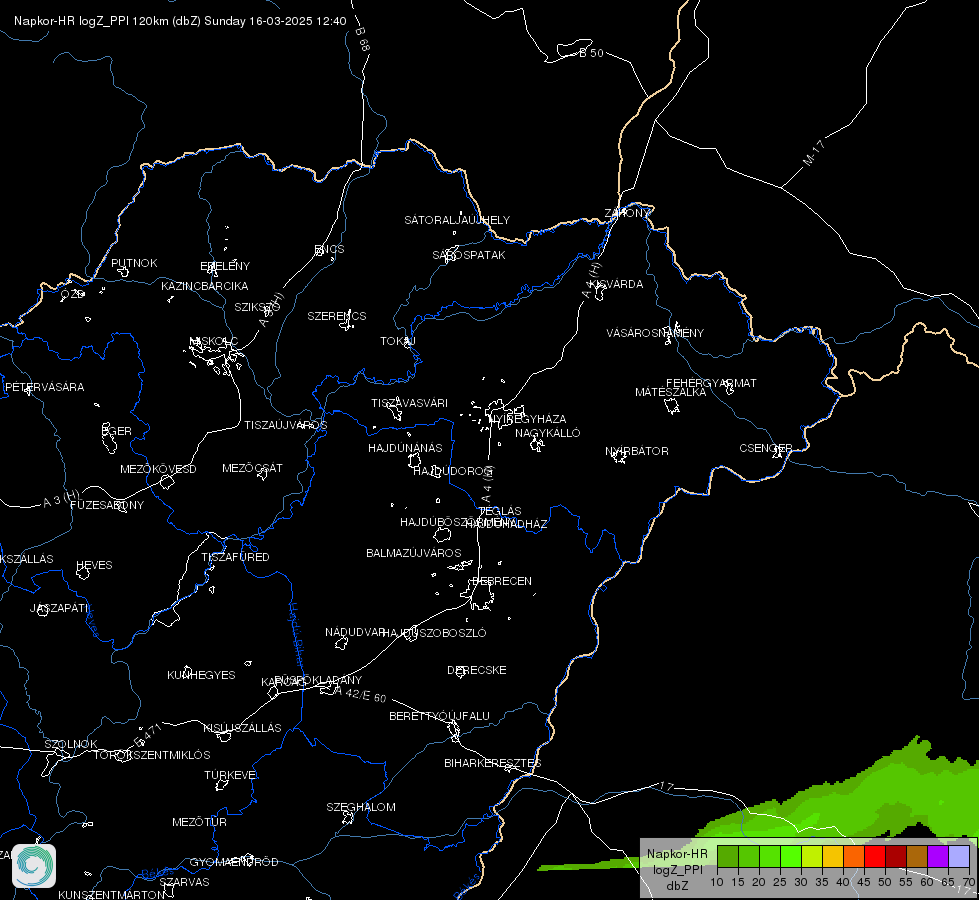Select the MÁTÉSZALKA town label
The width and height of the screenshot is (979, 900).
[671, 392]
